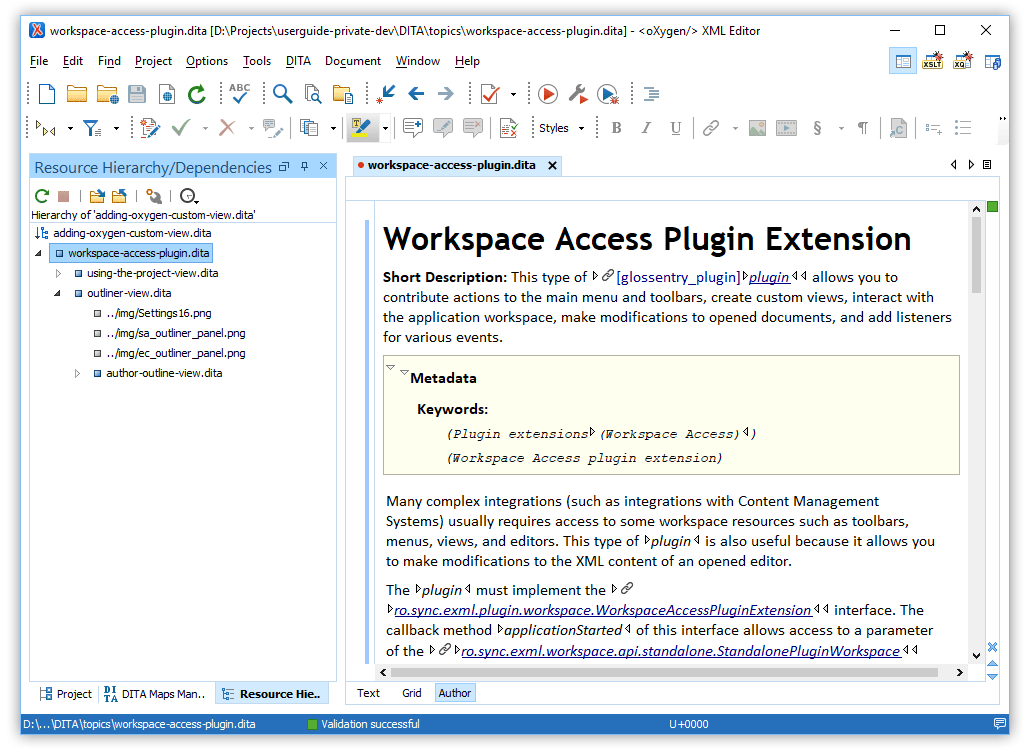Reject change with red X icon
This screenshot has height=750, width=1030.
227,127
